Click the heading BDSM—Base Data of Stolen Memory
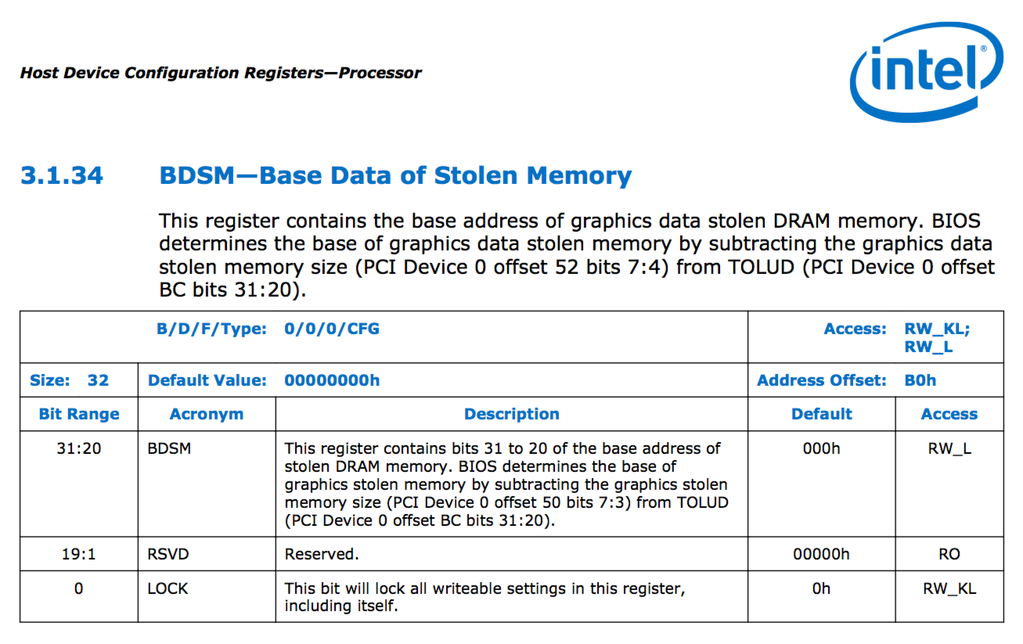Image resolution: width=1023 pixels, height=644 pixels. coord(395,176)
